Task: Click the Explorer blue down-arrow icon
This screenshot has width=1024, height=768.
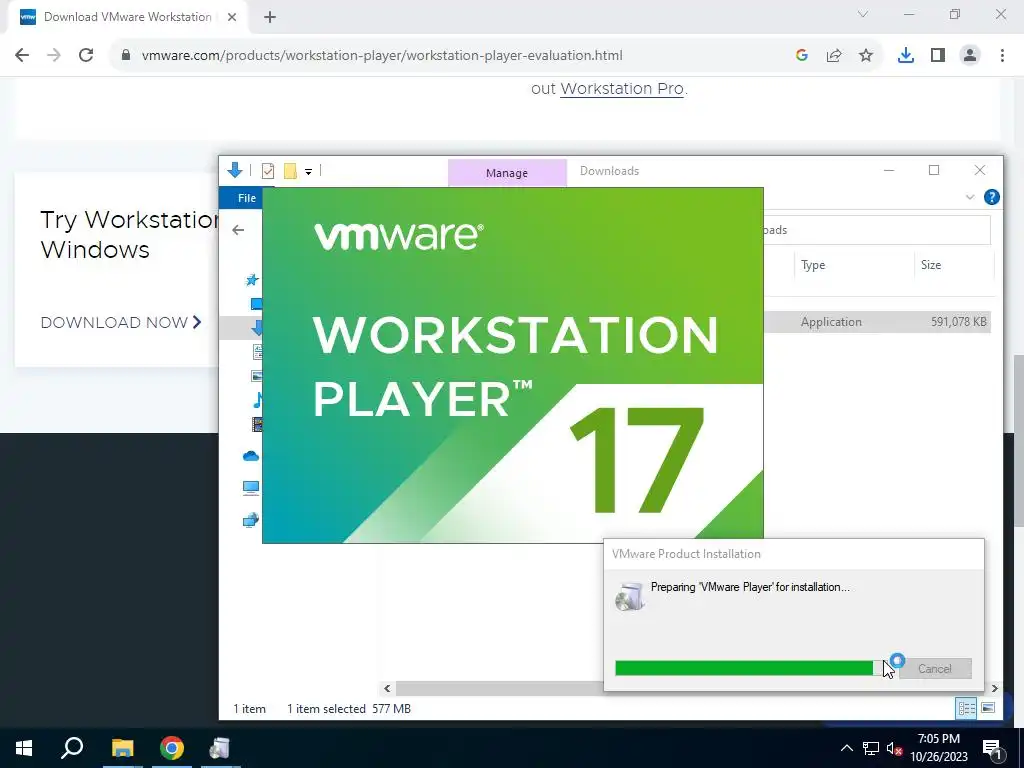Action: tap(235, 170)
